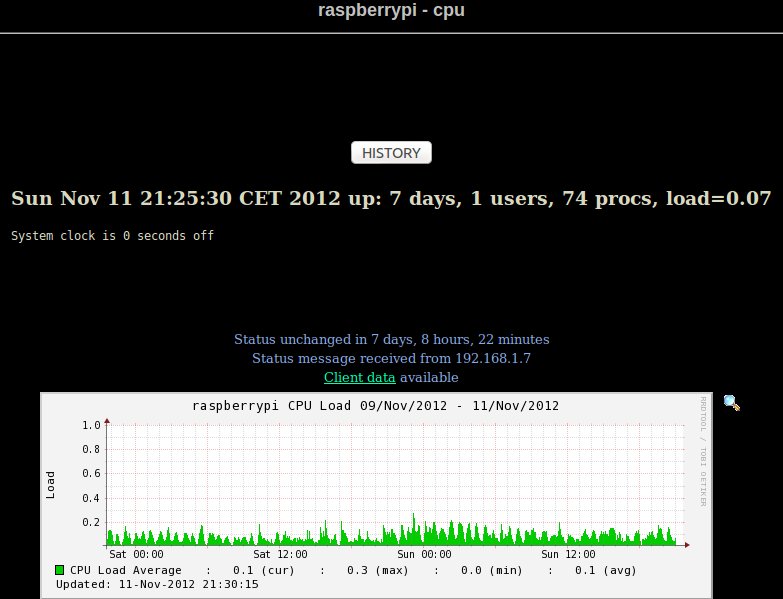
Task: Open the Client data link
Action: coord(360,377)
